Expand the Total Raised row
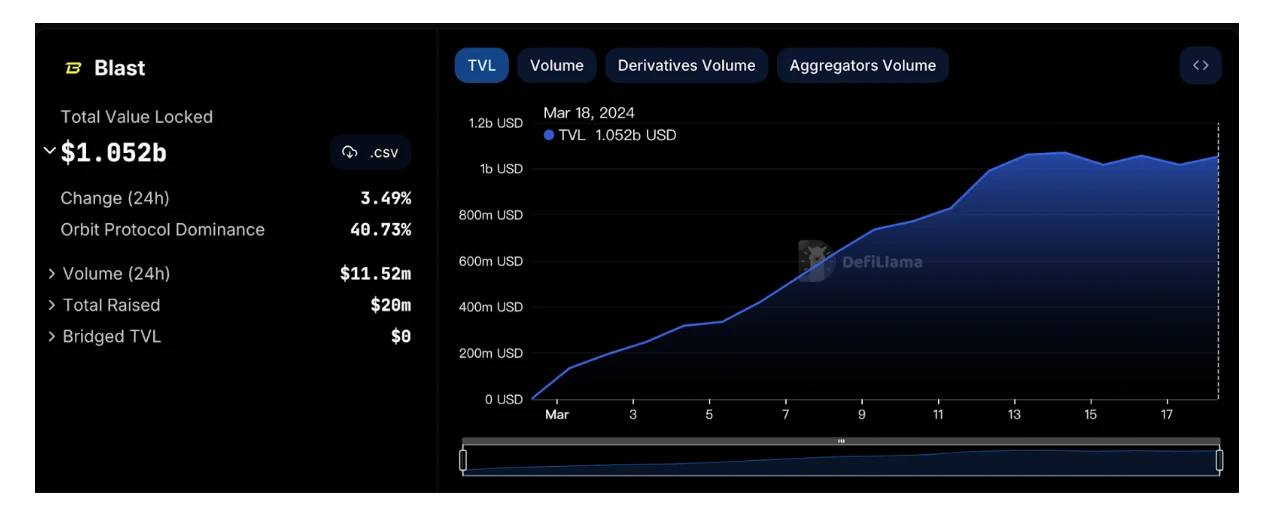The height and width of the screenshot is (512, 1266). tap(52, 305)
